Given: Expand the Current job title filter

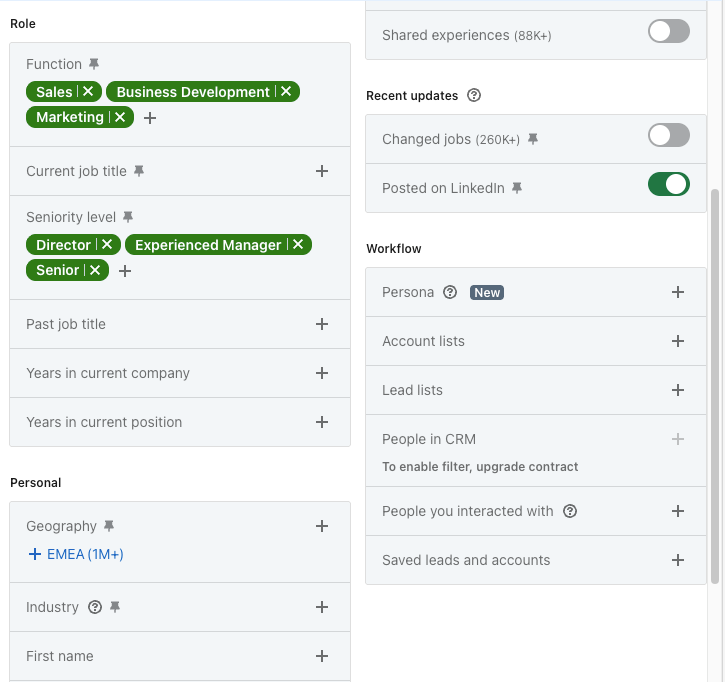Looking at the screenshot, I should pos(322,171).
